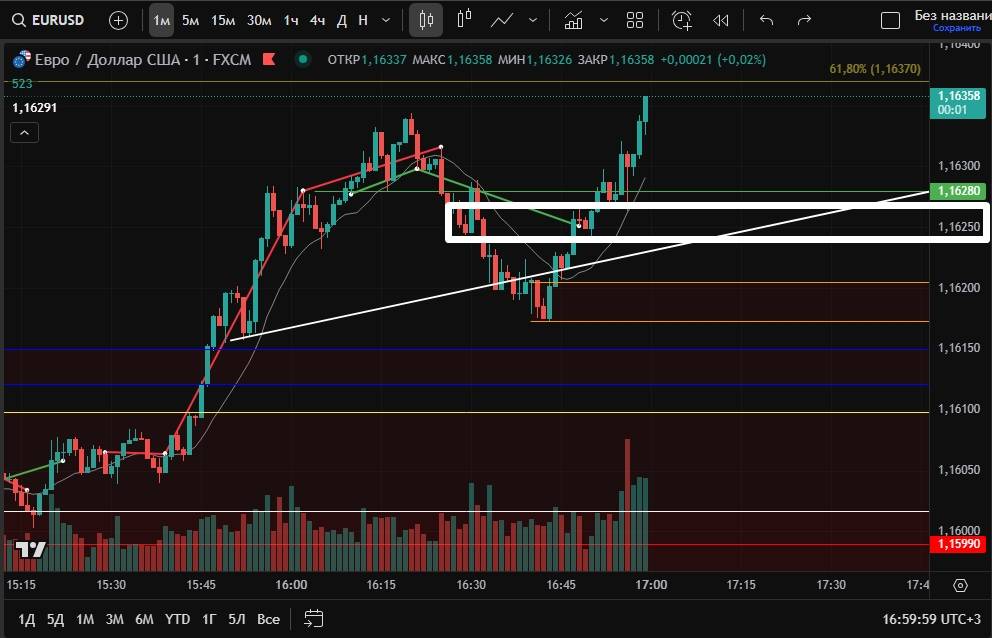Screen dimensions: 992x638
Task: Expand the dropdown arrow after line icon
Action: coord(532,20)
